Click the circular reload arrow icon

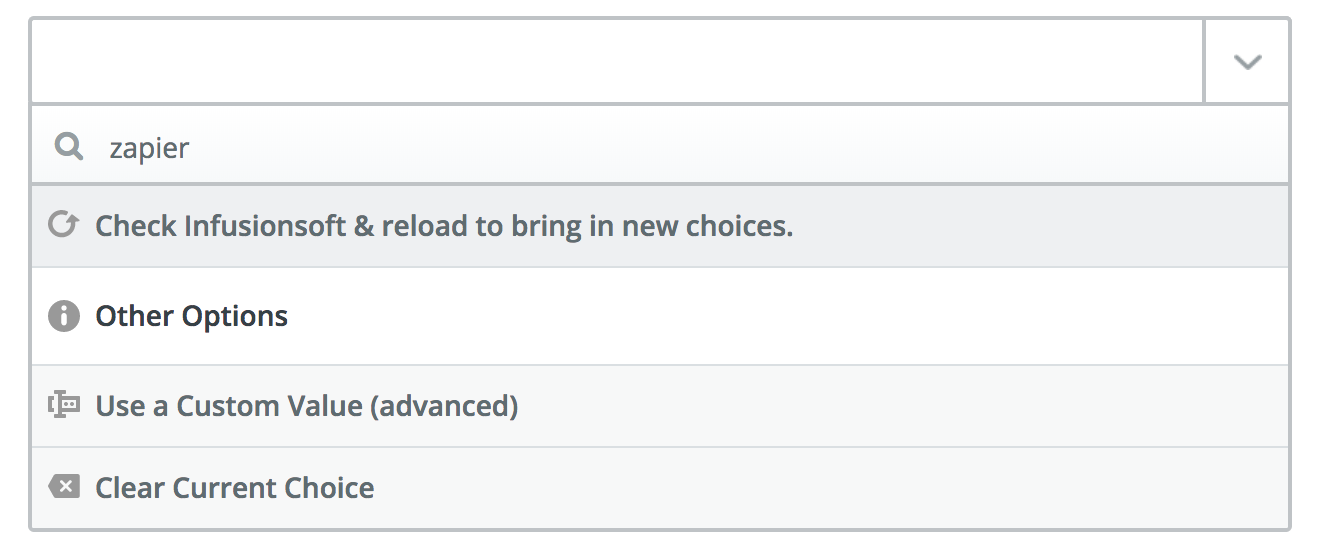pyautogui.click(x=63, y=226)
